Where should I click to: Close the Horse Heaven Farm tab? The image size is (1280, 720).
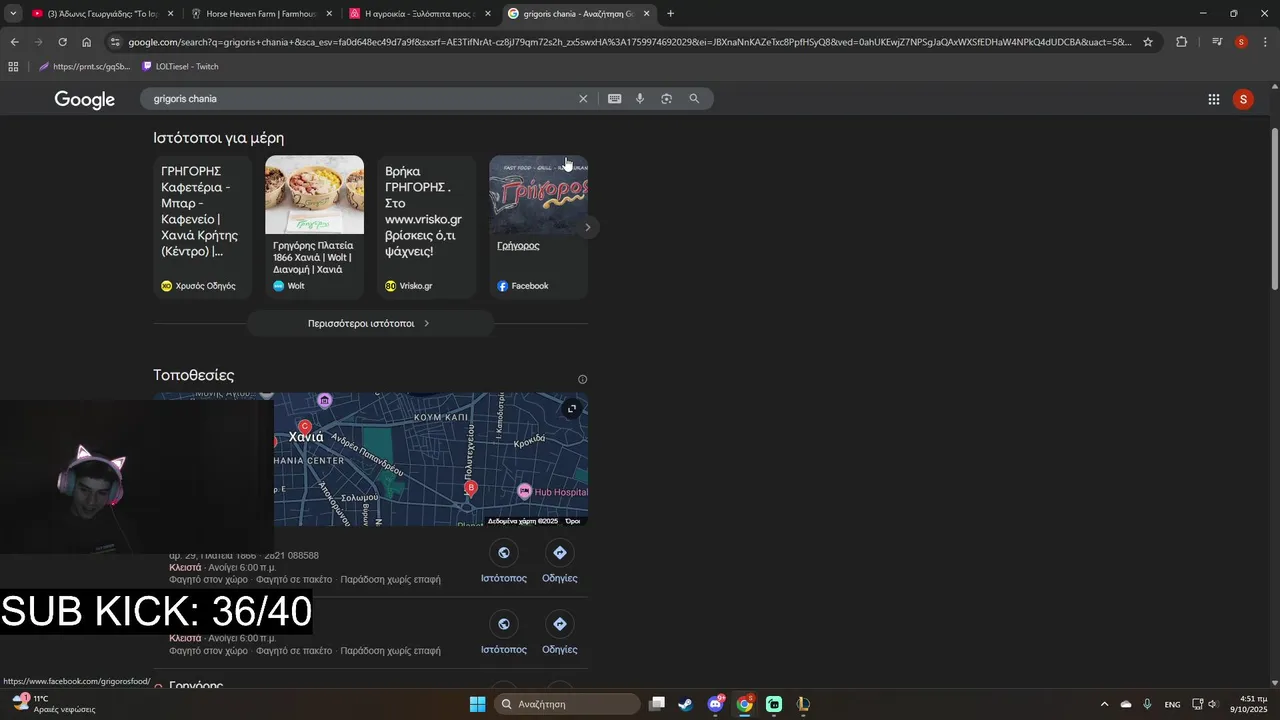pos(329,14)
